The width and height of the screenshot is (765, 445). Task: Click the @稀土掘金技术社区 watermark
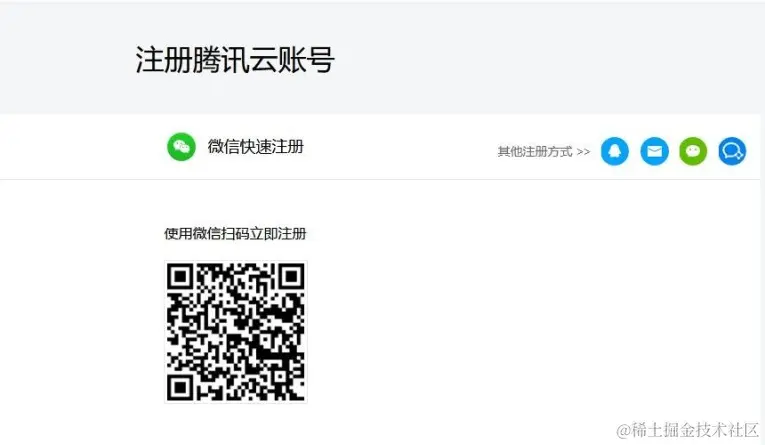tap(687, 430)
